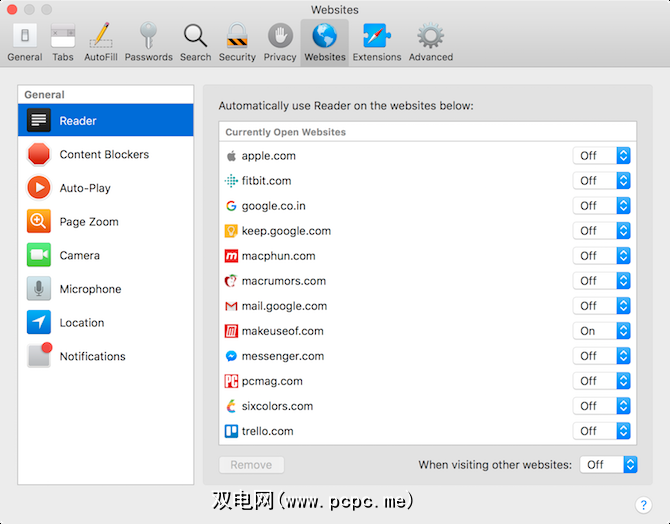670x524 pixels.
Task: Select Auto-Play label in sidebar
Action: [x=85, y=188]
